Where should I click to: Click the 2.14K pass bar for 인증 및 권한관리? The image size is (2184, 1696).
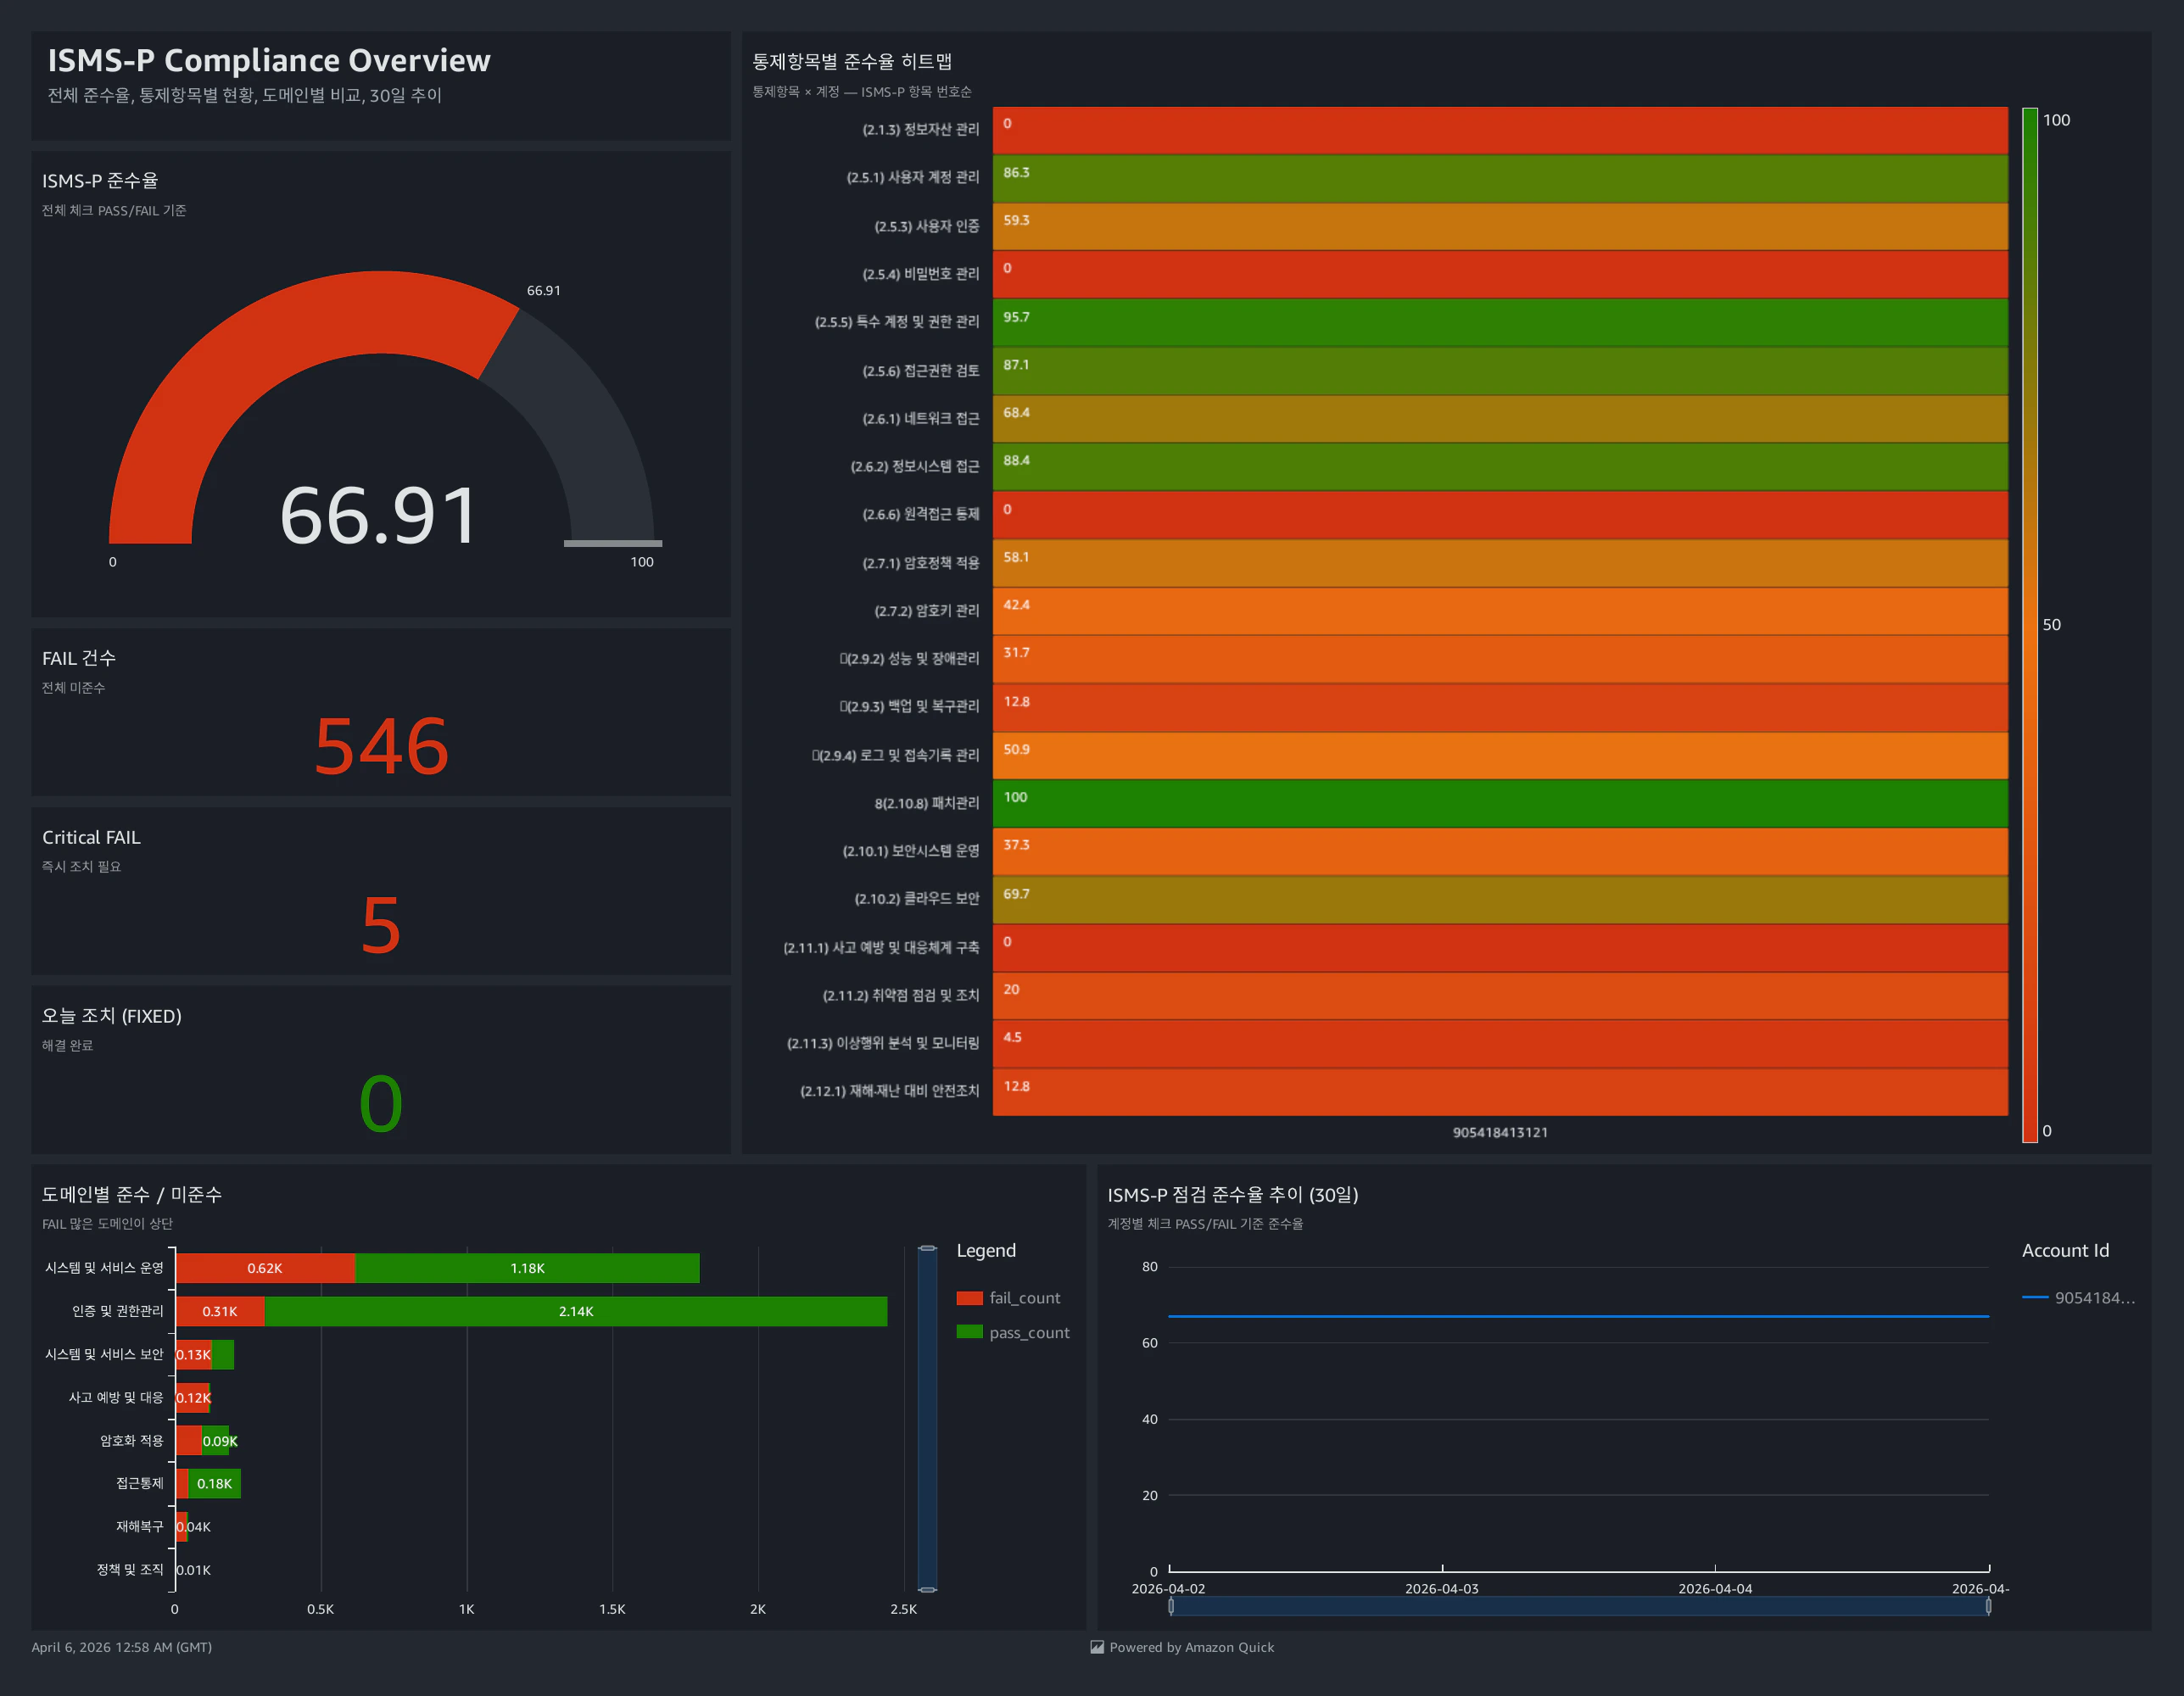click(x=576, y=1311)
